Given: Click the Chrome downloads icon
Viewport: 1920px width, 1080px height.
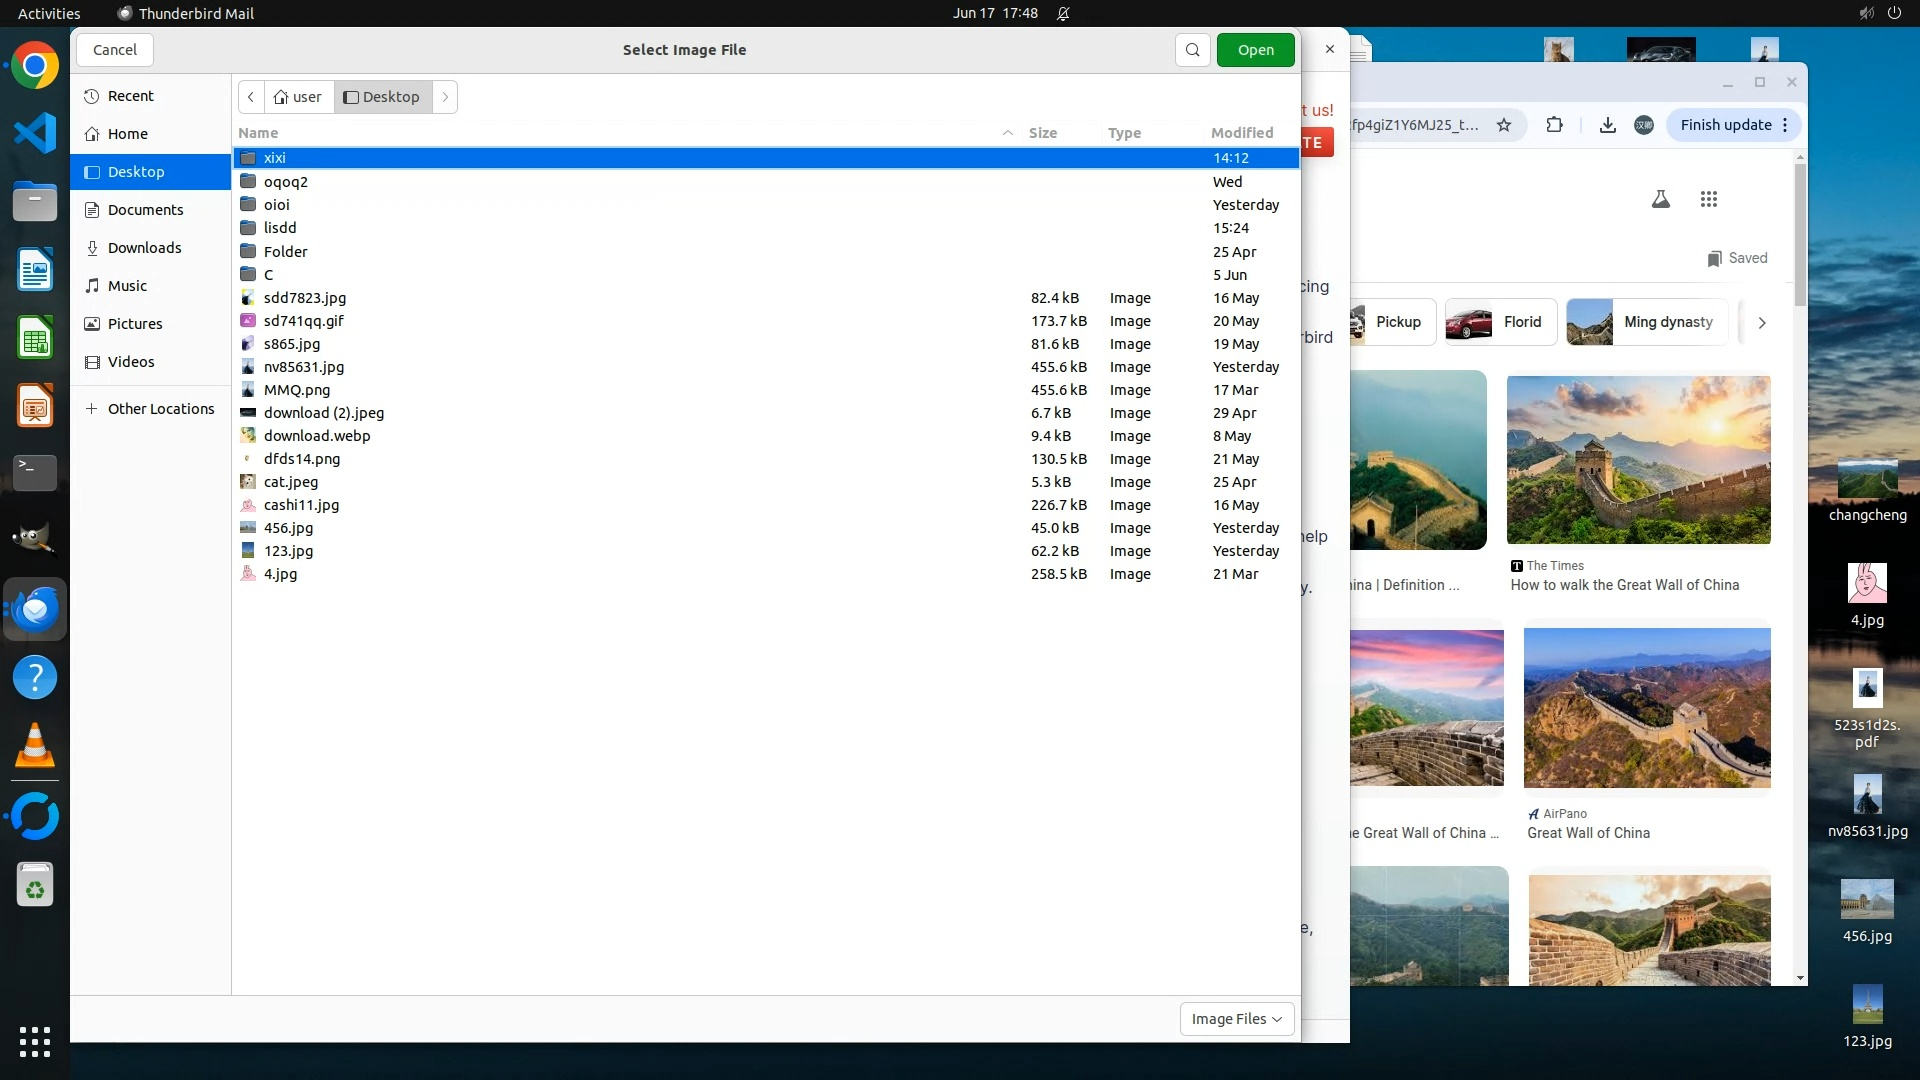Looking at the screenshot, I should 1607,125.
